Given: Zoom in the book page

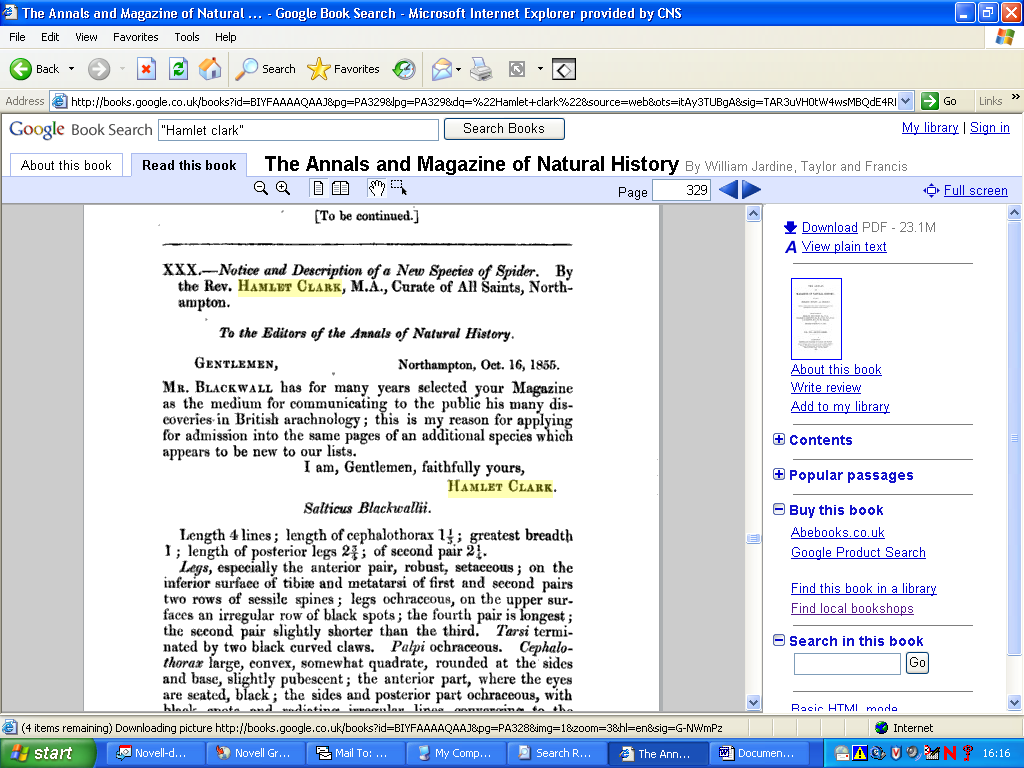Looking at the screenshot, I should [283, 188].
